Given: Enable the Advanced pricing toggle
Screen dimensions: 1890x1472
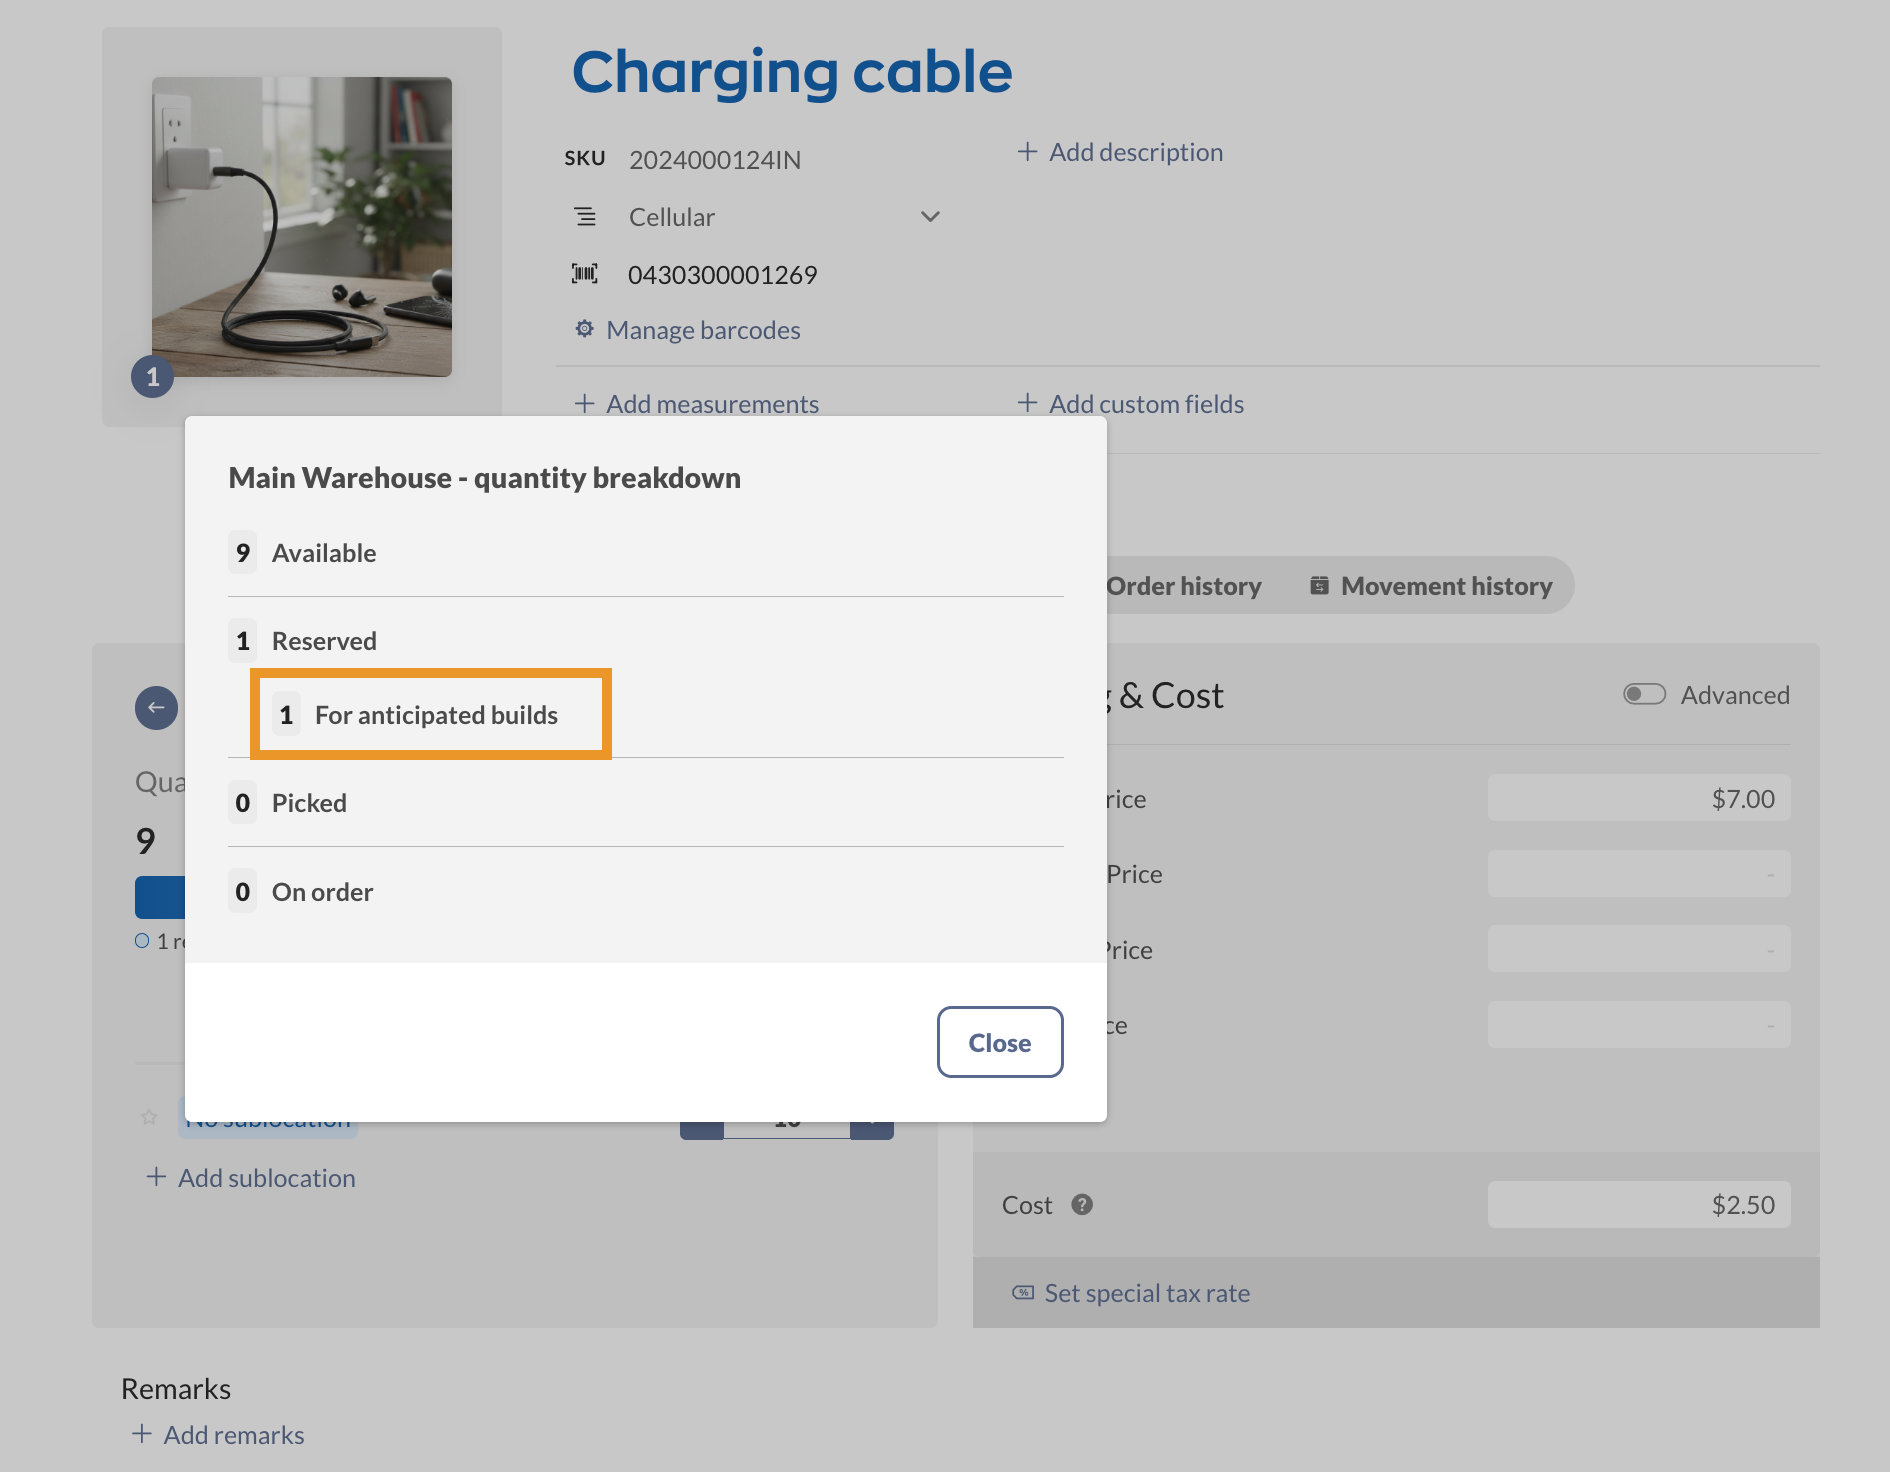Looking at the screenshot, I should 1644,694.
